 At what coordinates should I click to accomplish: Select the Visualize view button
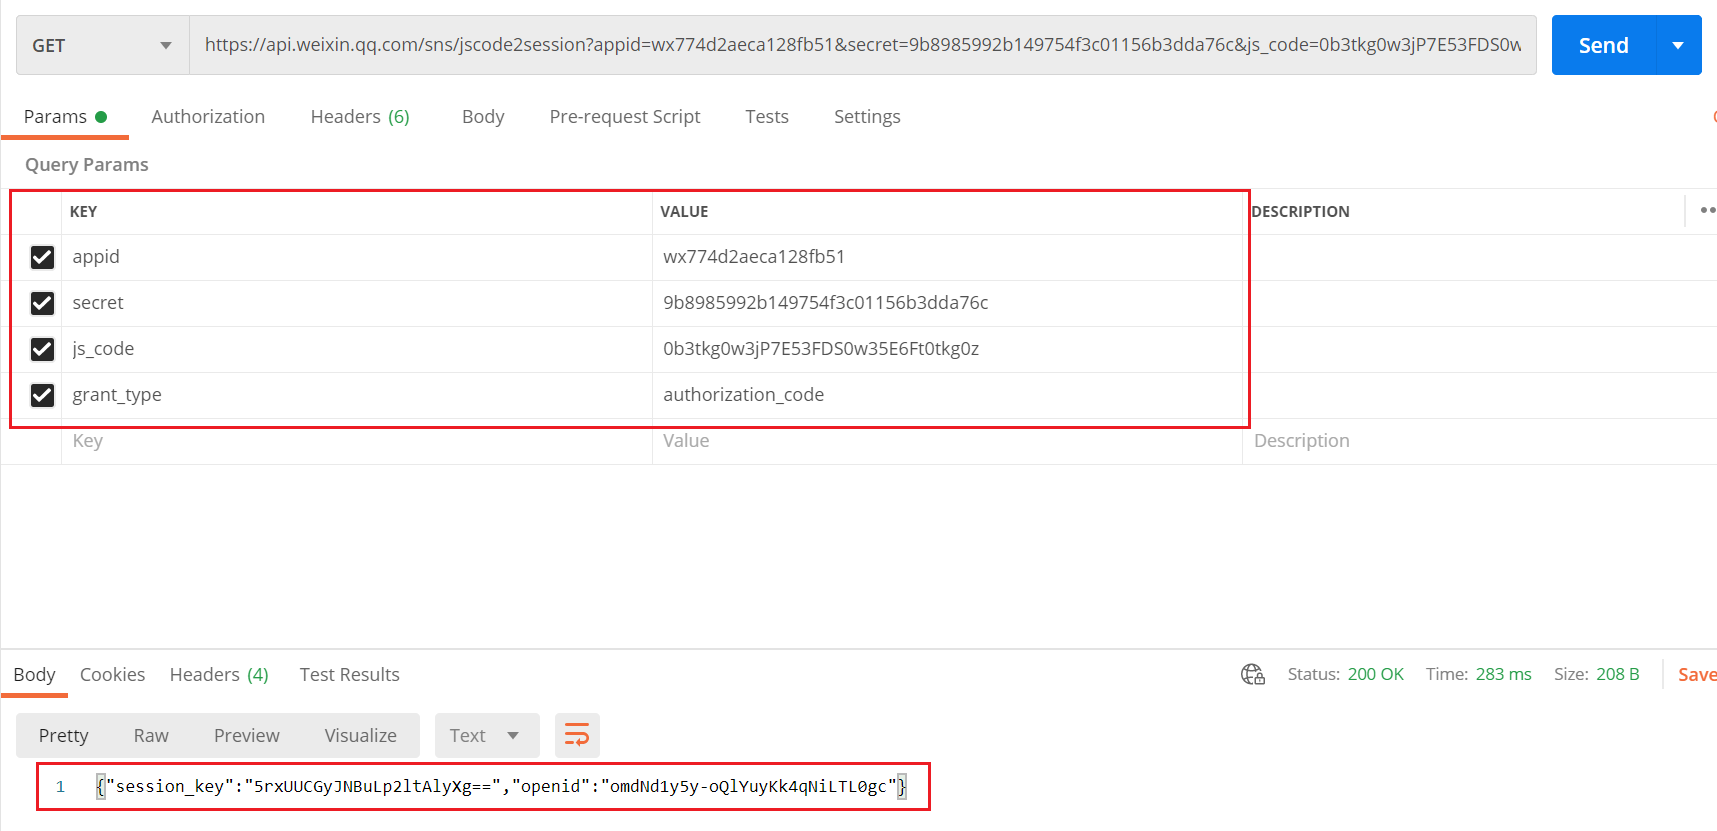tap(361, 735)
